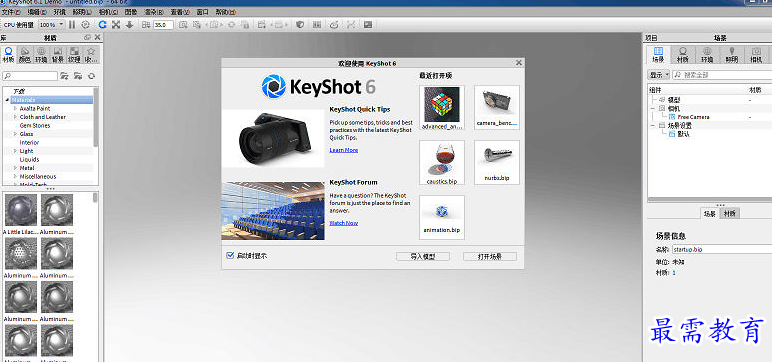Click the scene name field showing startup.bip
Viewport: 772px width, 362px height.
(722, 249)
